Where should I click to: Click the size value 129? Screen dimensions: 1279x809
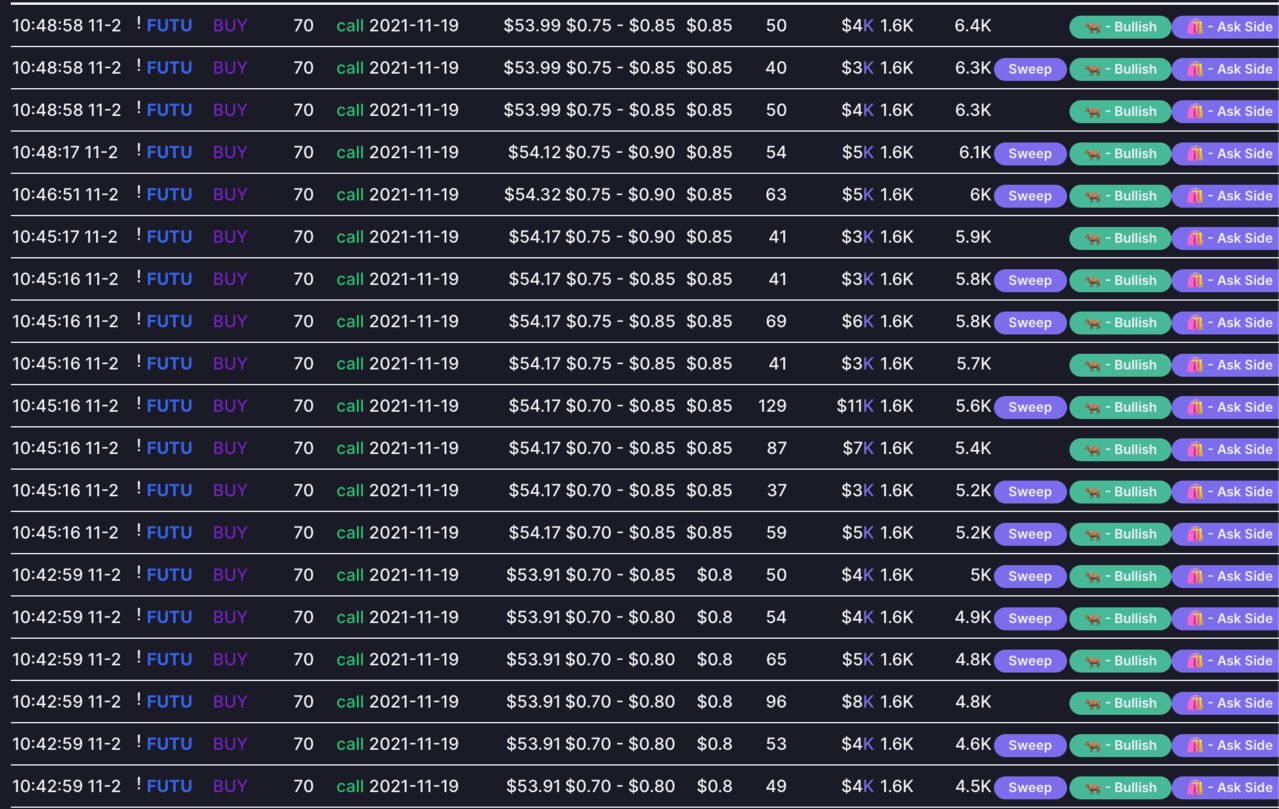point(773,406)
